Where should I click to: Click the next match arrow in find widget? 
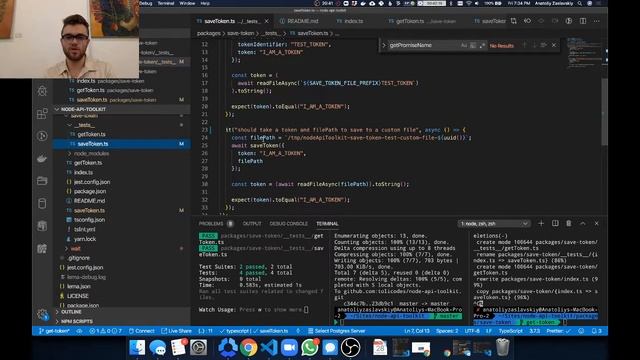click(x=534, y=45)
